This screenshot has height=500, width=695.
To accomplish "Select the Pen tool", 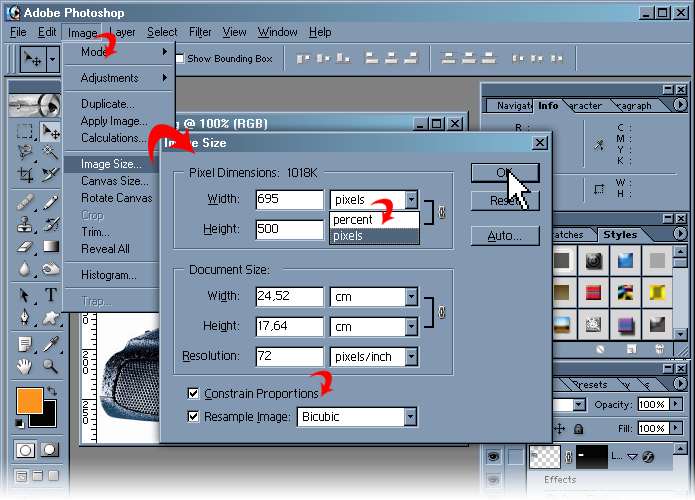I will [x=25, y=317].
